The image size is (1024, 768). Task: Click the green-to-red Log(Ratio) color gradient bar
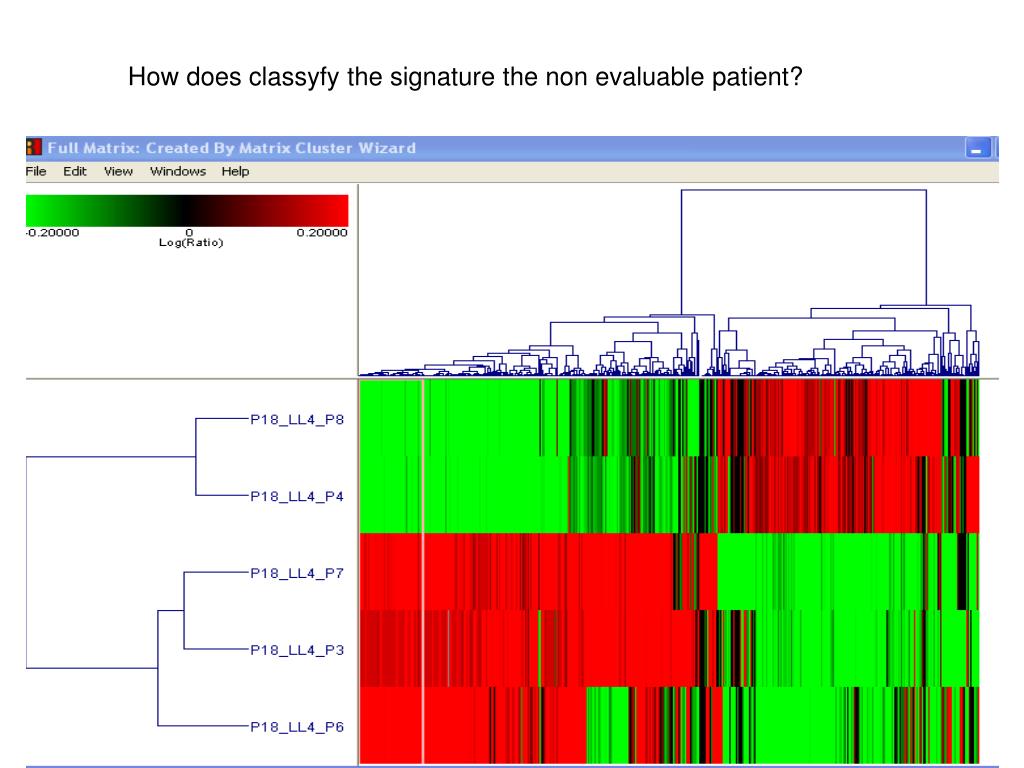187,210
